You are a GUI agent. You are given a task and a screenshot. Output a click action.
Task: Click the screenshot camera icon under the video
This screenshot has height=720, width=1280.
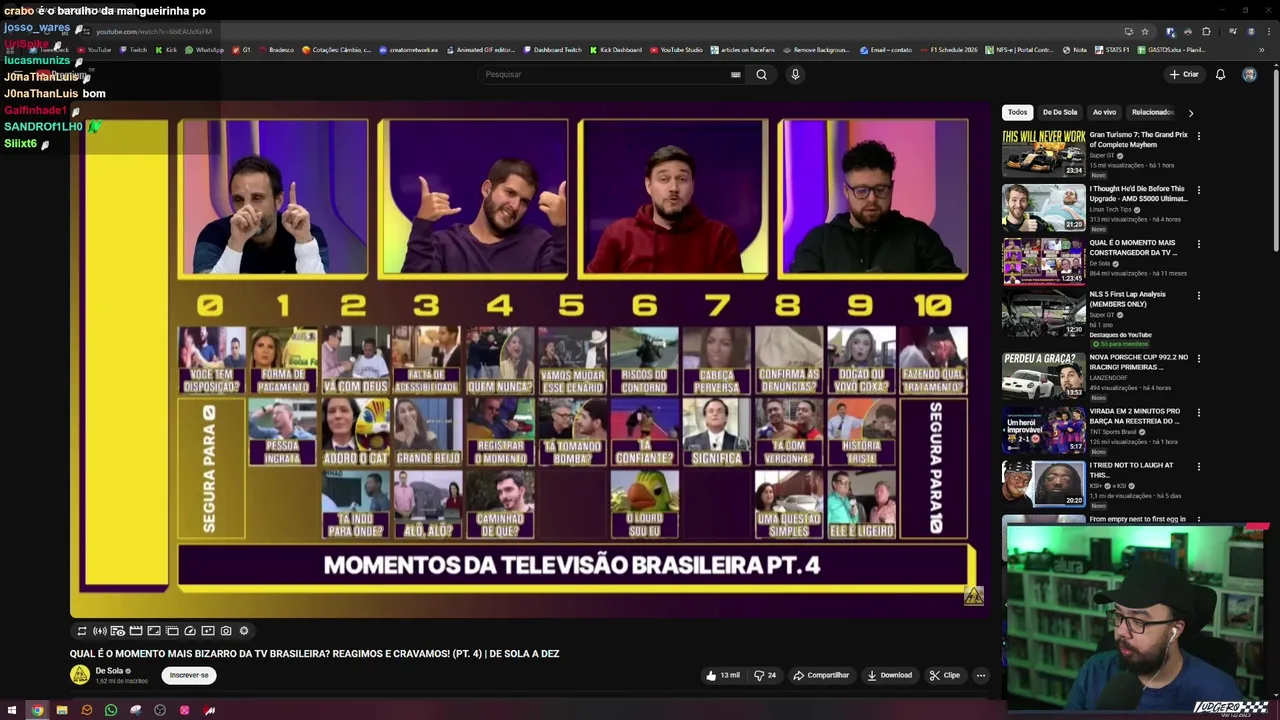point(226,631)
